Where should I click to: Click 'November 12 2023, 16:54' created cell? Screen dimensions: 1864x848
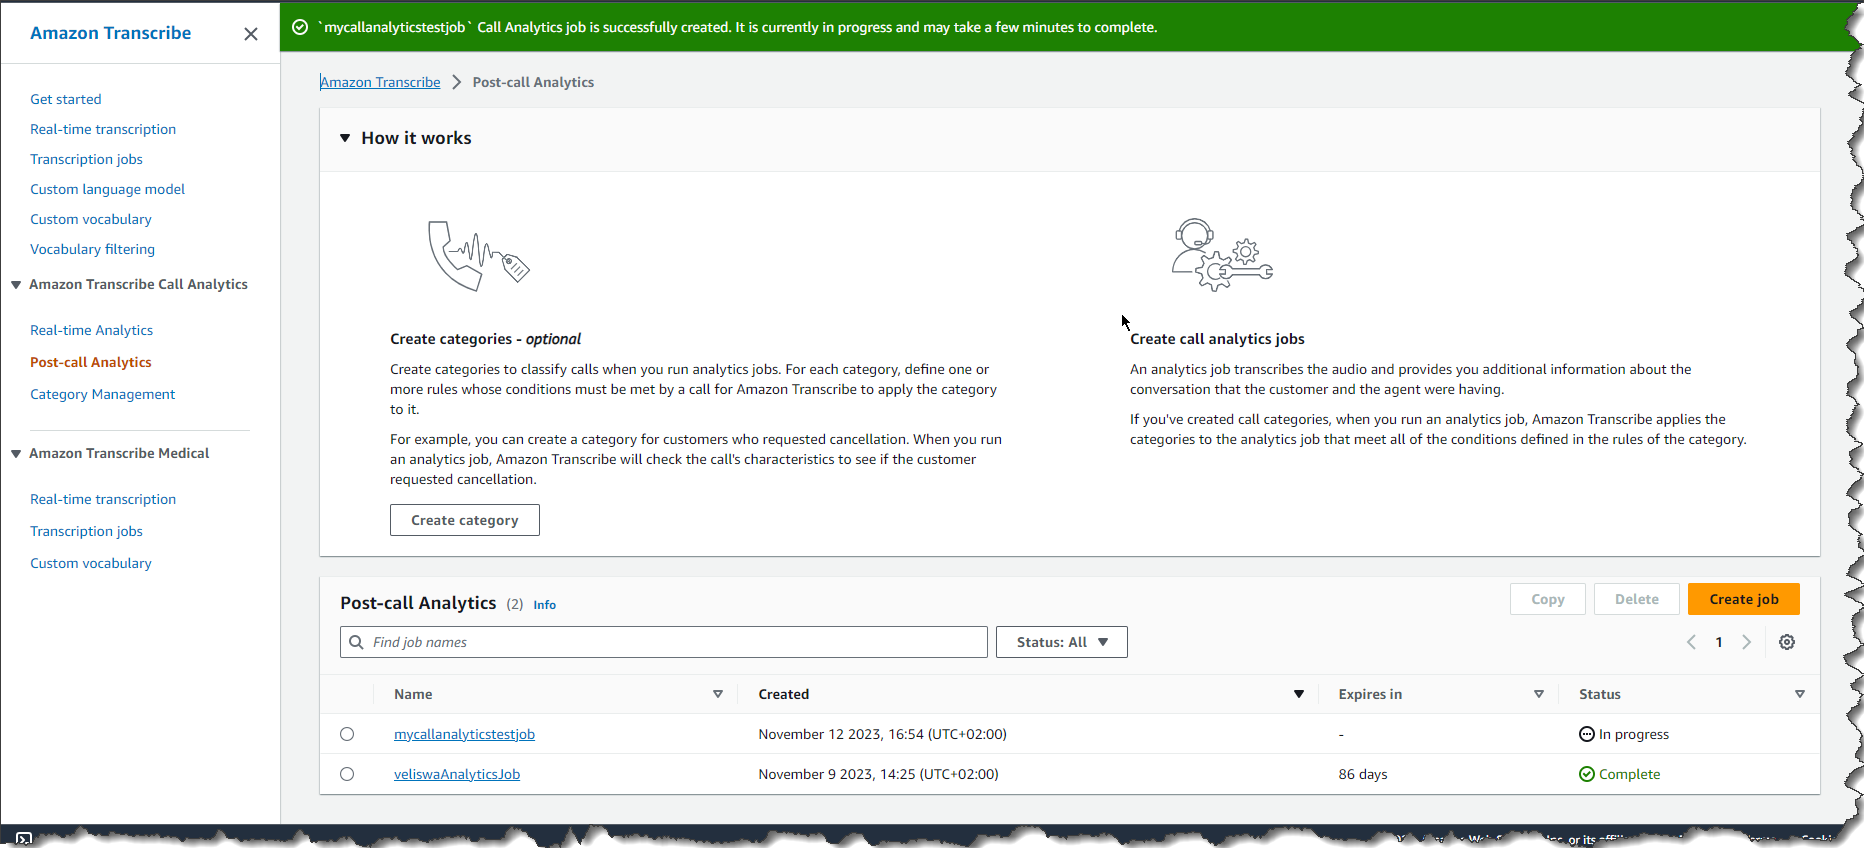882,734
